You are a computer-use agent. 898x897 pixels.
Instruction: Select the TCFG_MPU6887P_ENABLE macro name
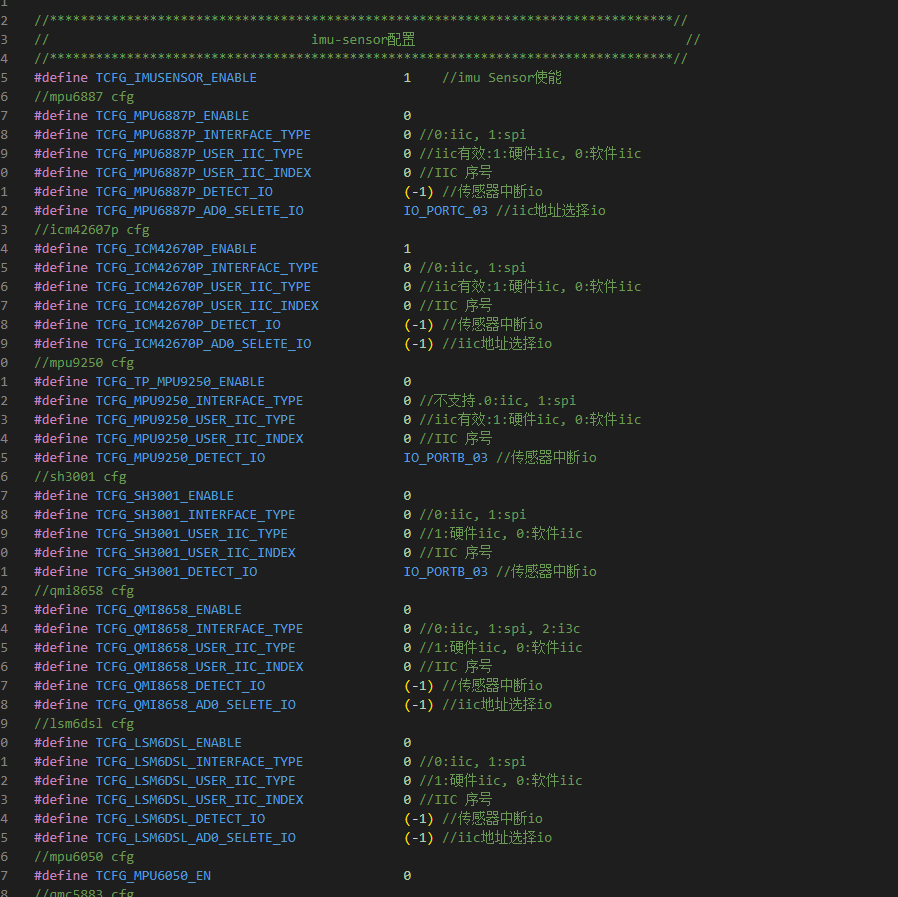[172, 115]
